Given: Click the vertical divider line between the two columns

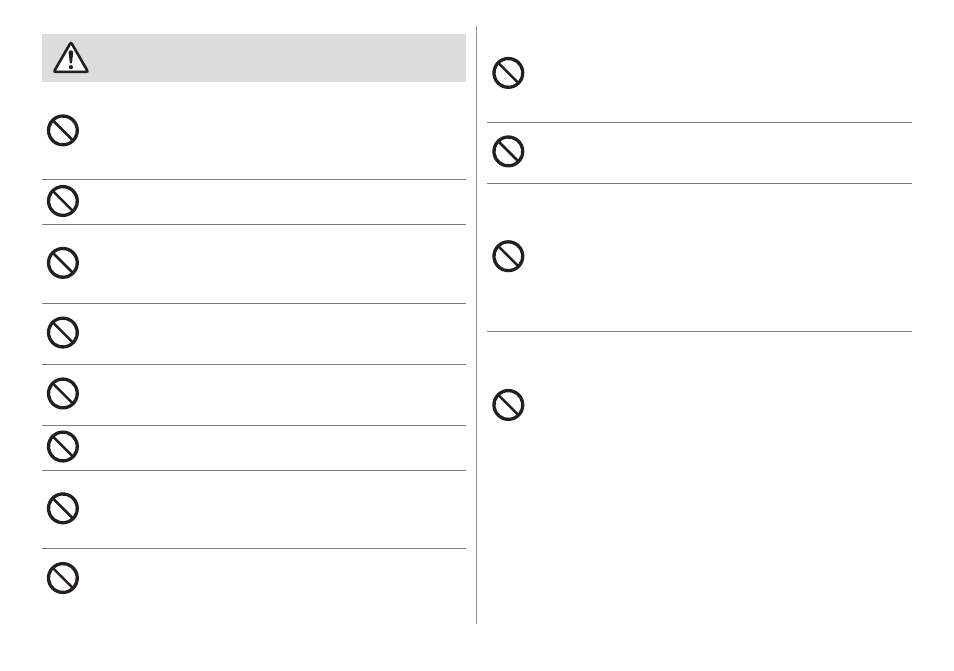Looking at the screenshot, I should pos(476,325).
